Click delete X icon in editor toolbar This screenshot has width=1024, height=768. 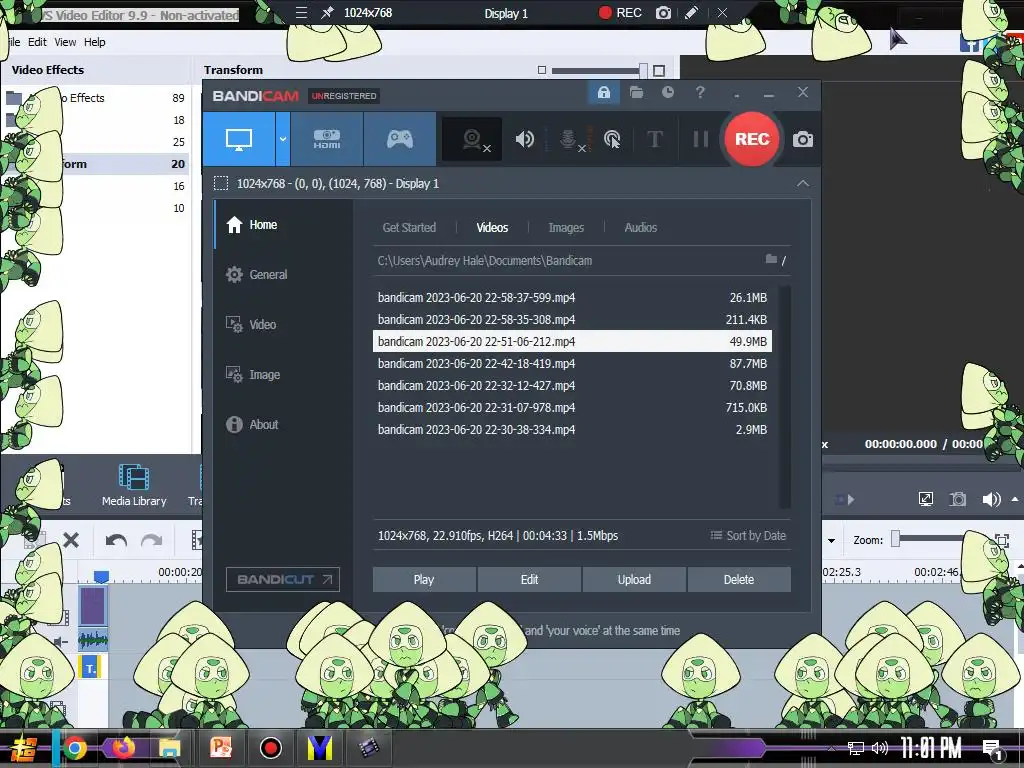click(71, 540)
